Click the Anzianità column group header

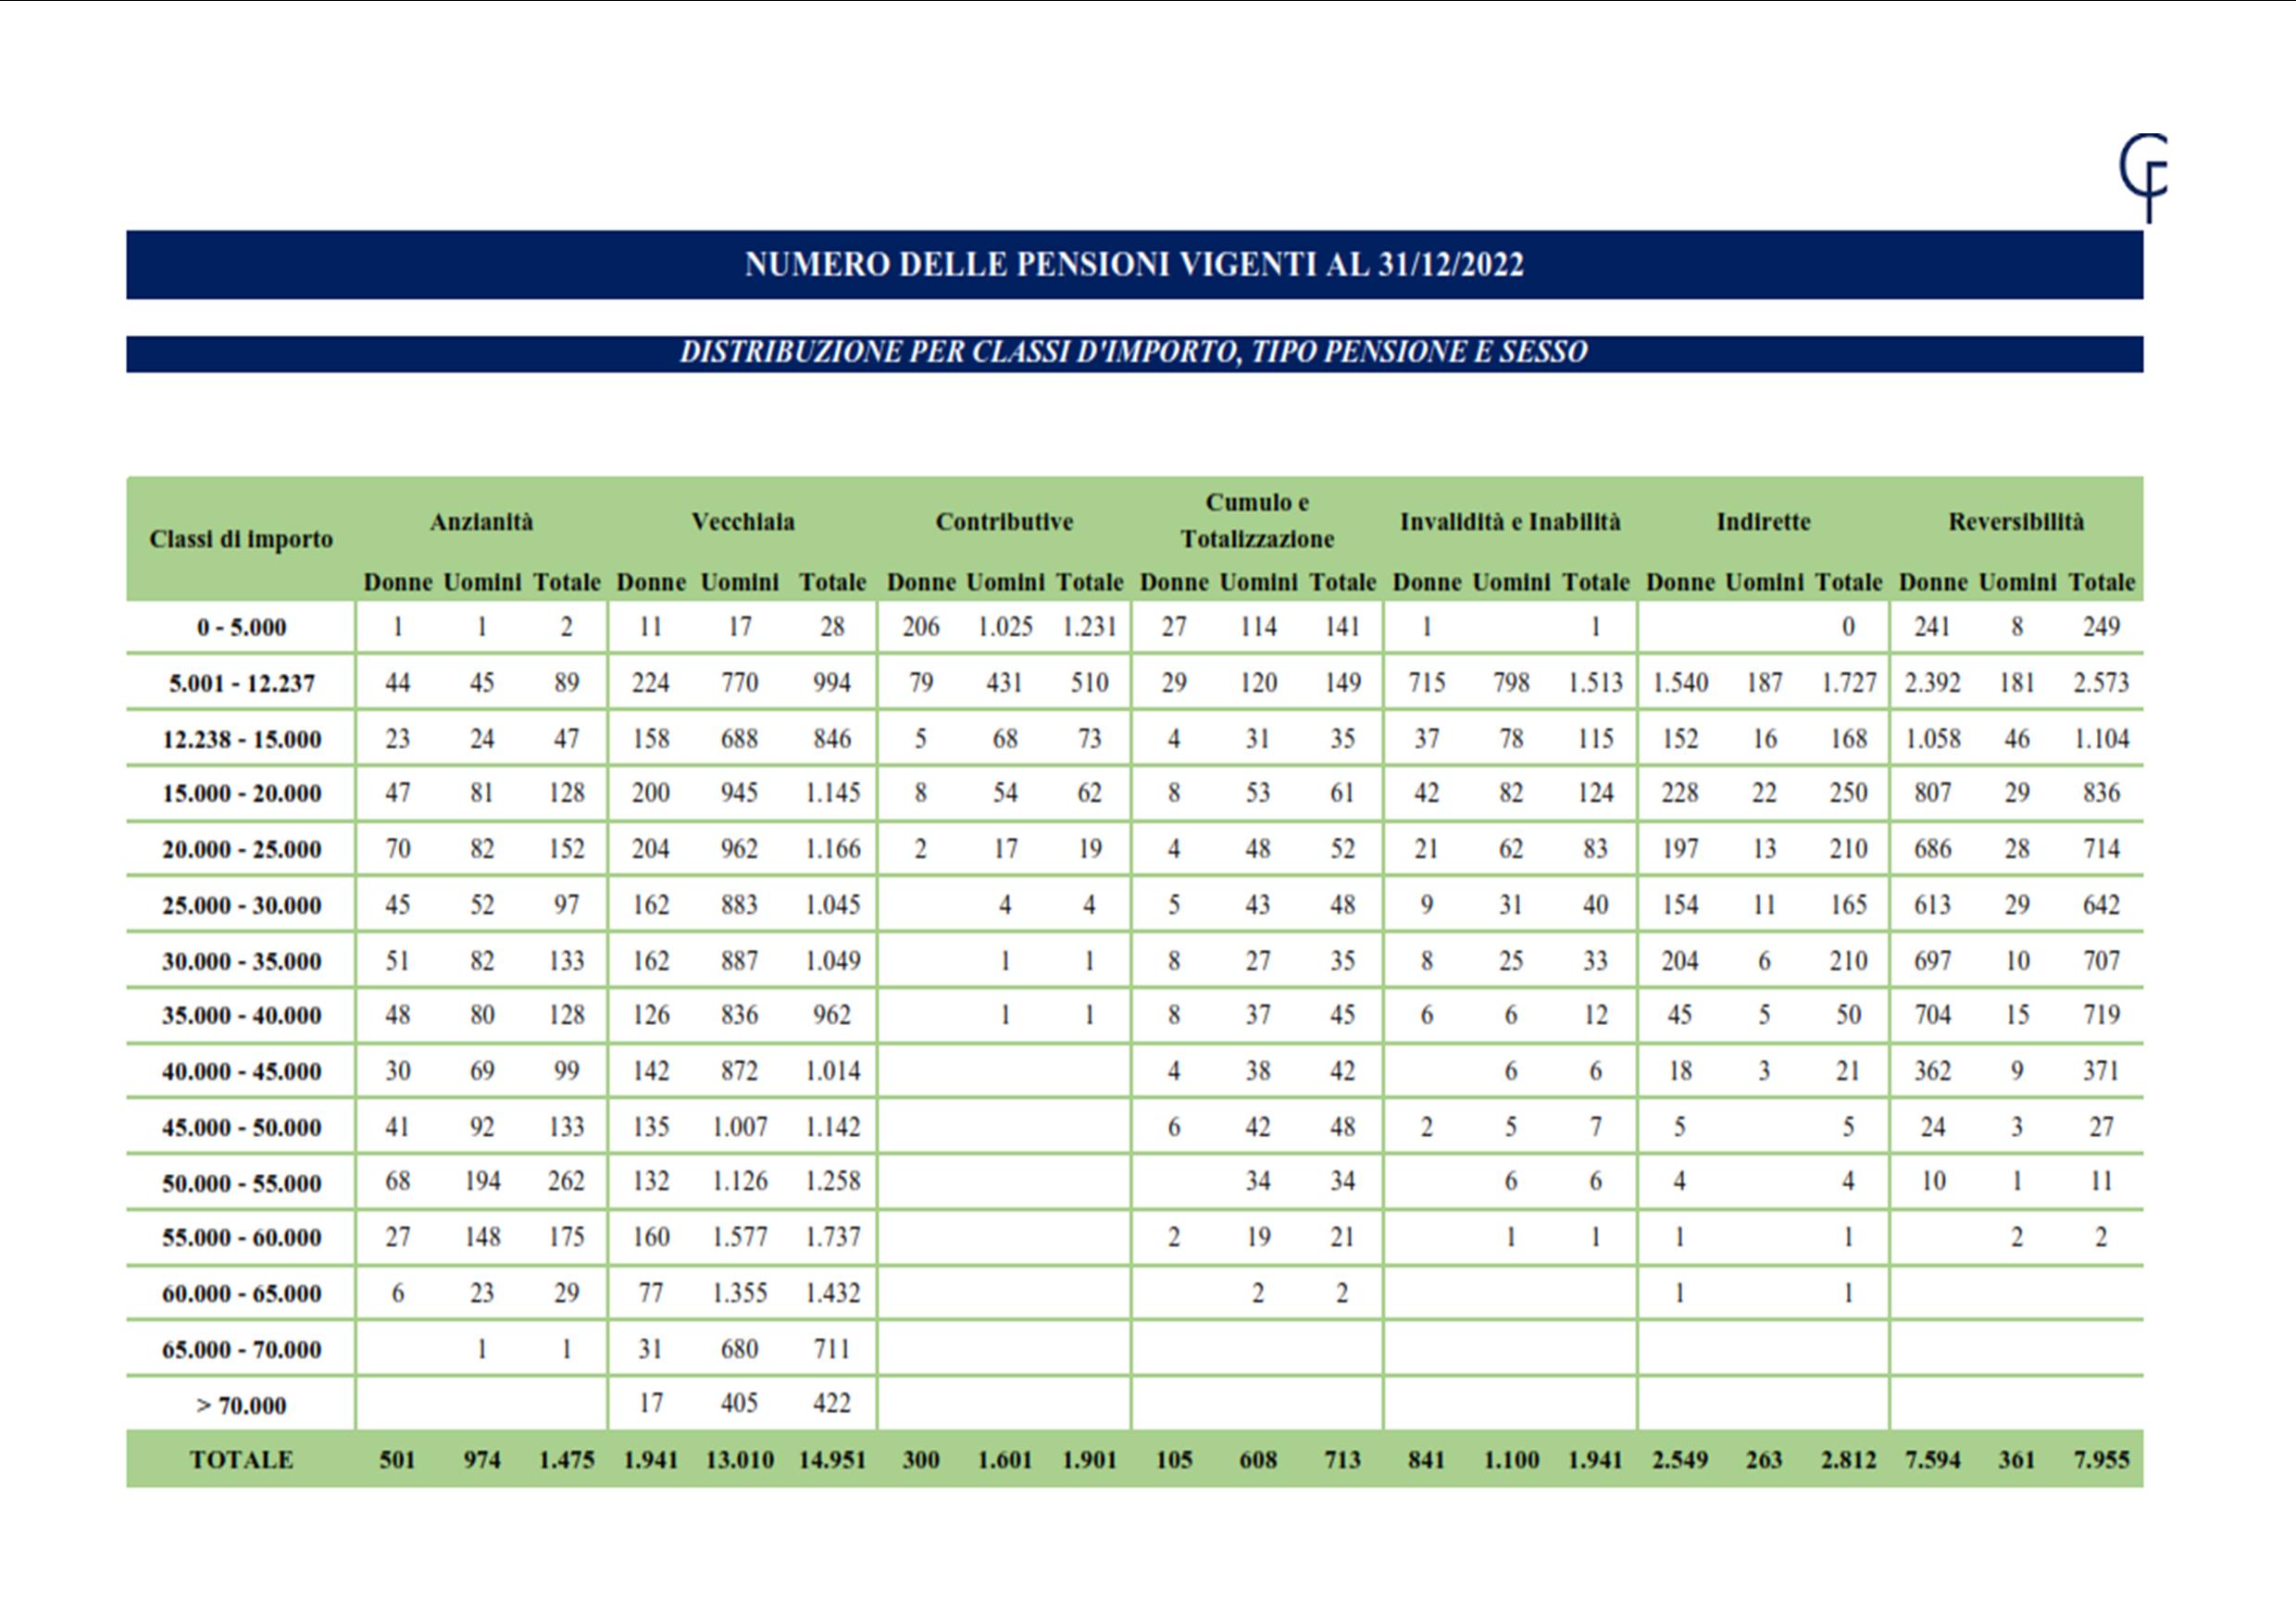pyautogui.click(x=482, y=522)
